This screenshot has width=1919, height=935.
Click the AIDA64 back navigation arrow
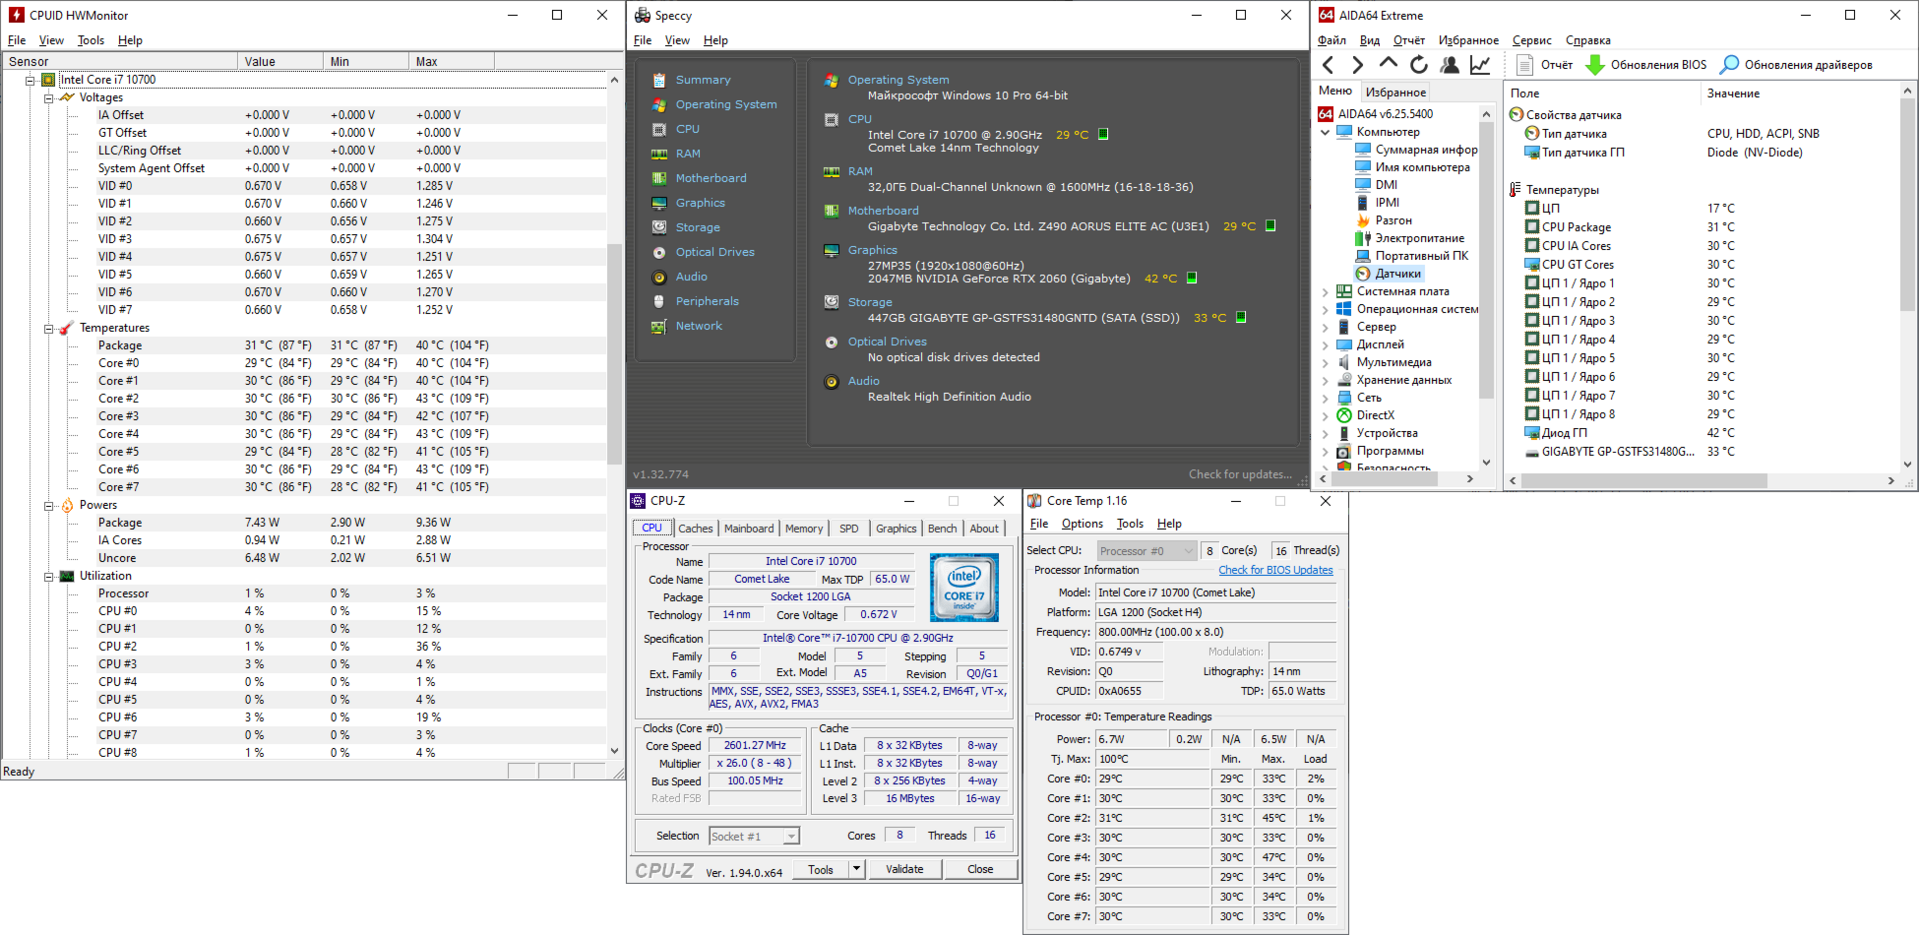[x=1328, y=65]
